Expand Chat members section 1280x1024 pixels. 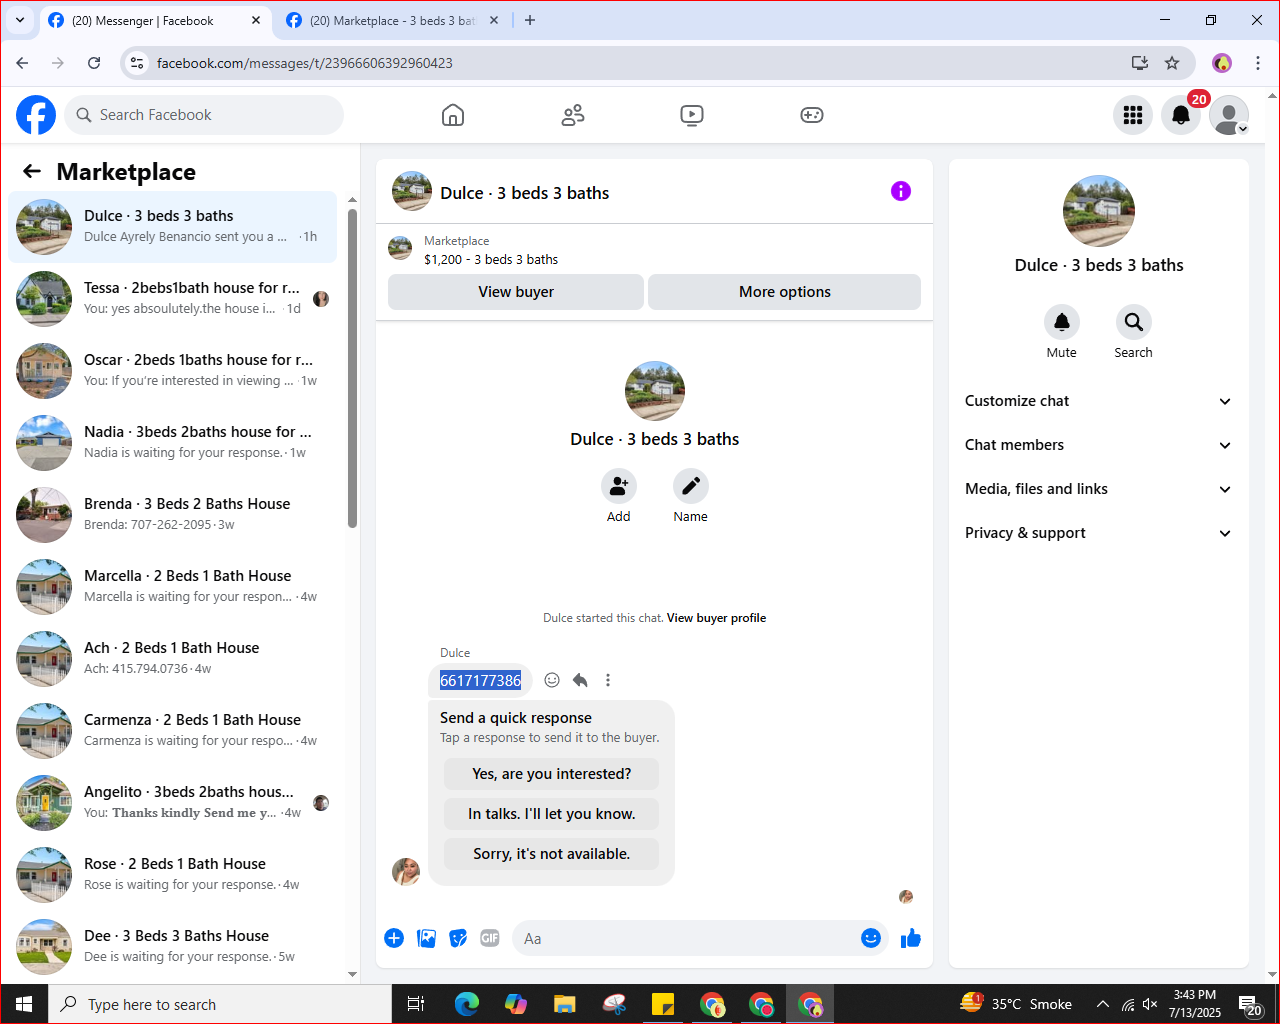pos(1098,445)
